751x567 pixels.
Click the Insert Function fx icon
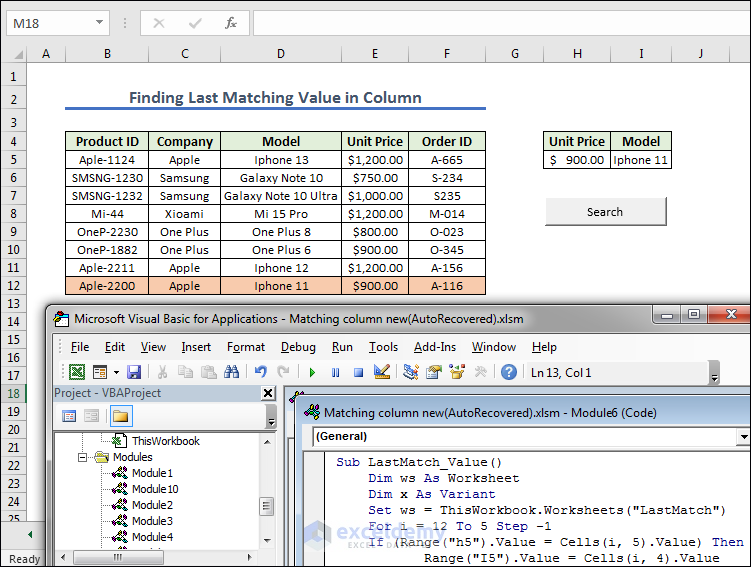point(231,22)
